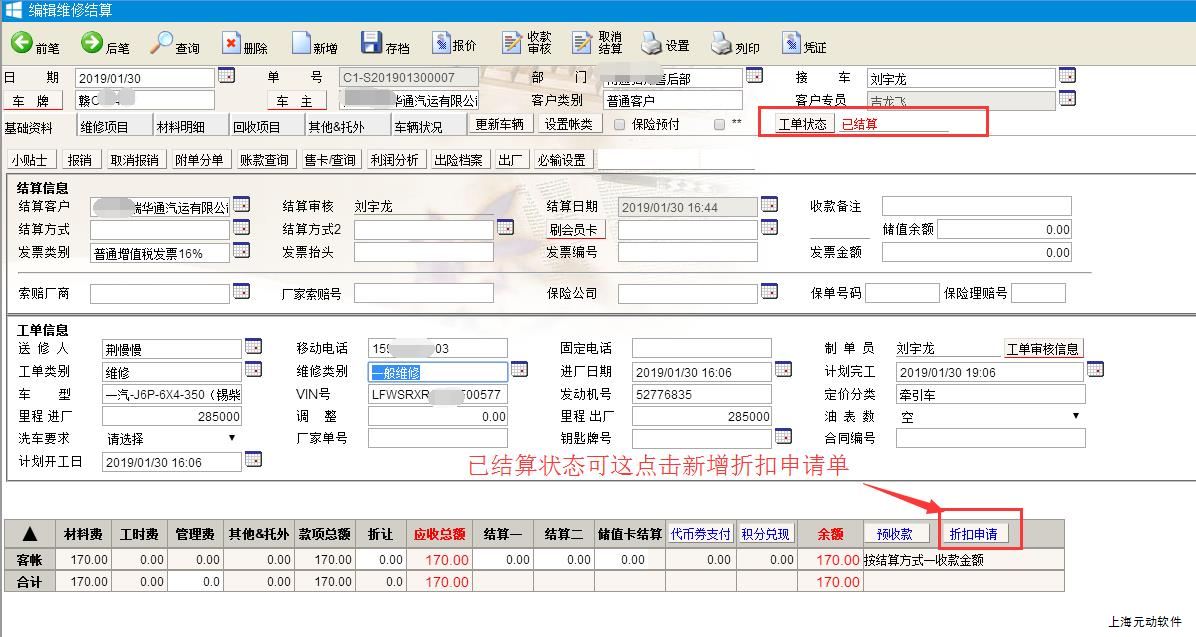This screenshot has width=1196, height=637.
Task: Click into the 收款备注 input field
Action: pyautogui.click(x=976, y=207)
